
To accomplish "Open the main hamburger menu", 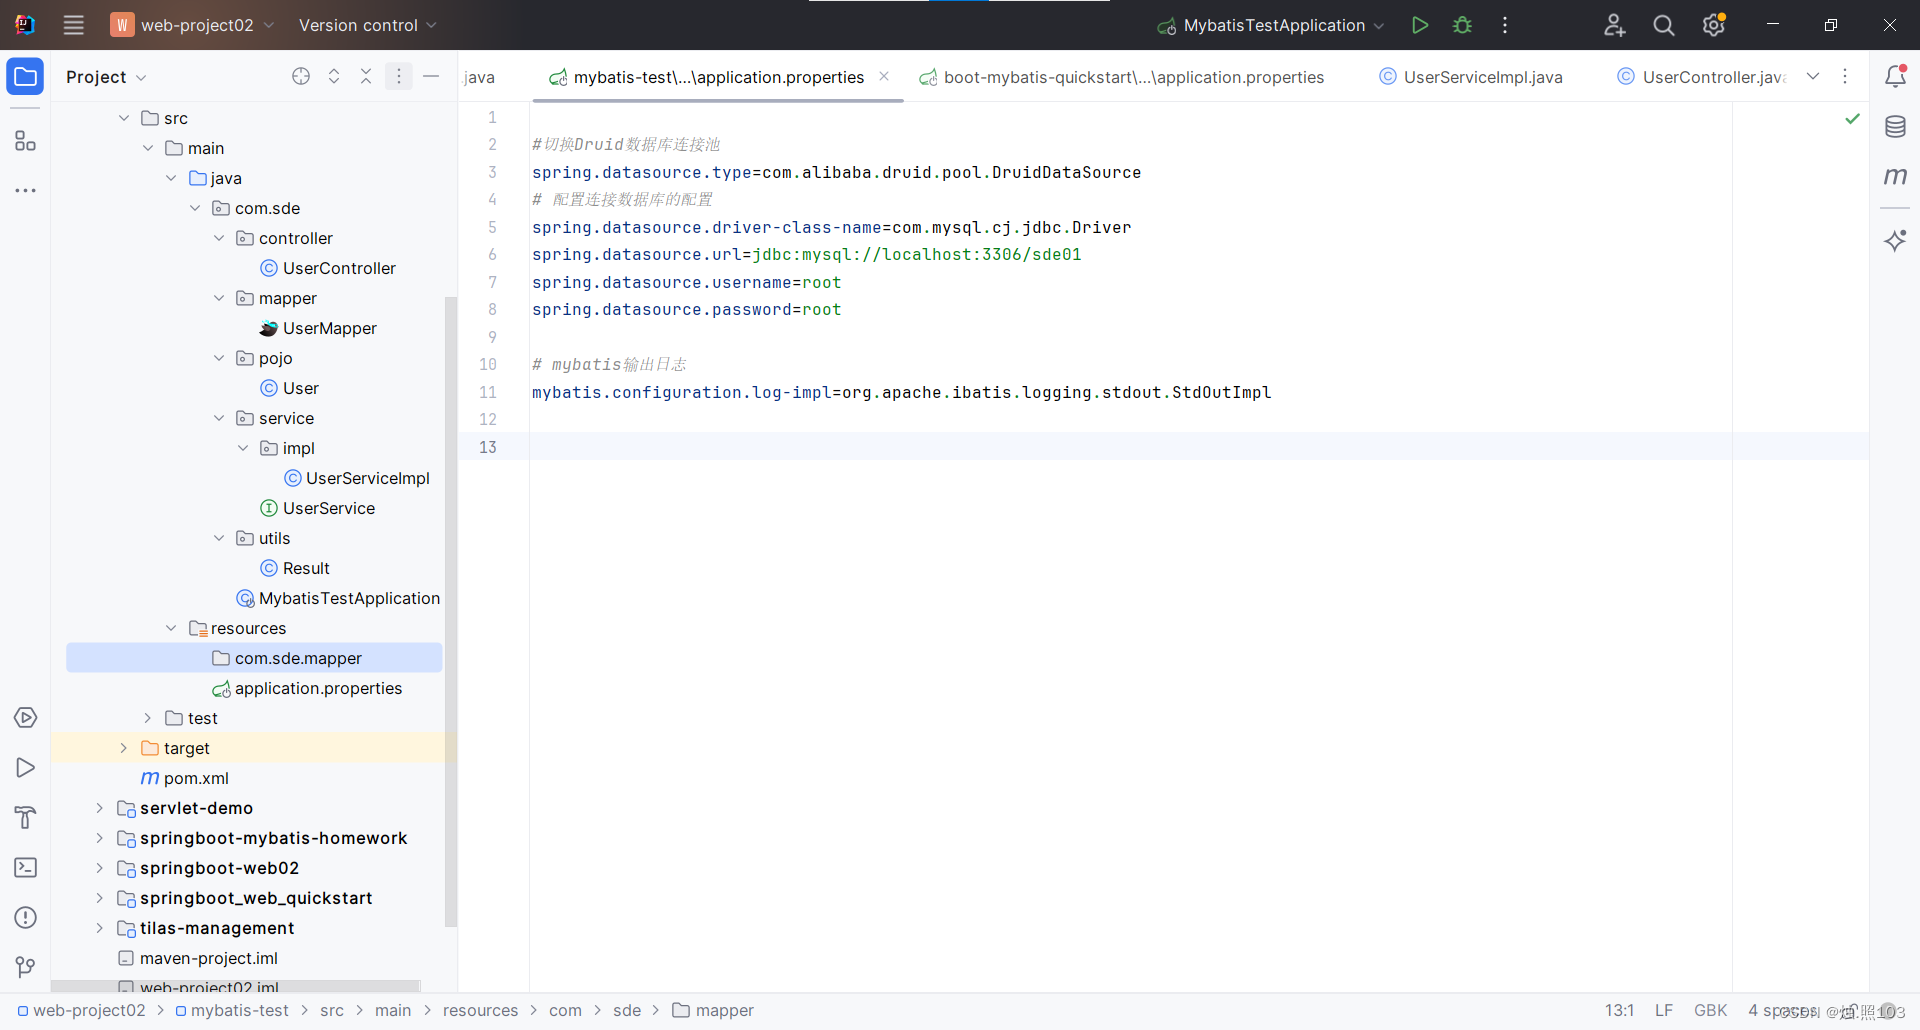I will coord(74,25).
